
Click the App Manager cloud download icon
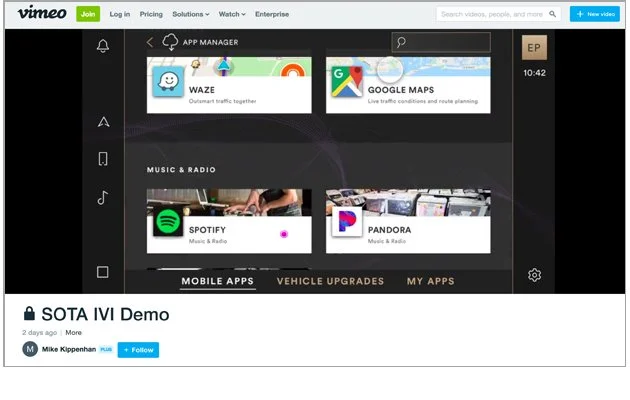[x=170, y=42]
